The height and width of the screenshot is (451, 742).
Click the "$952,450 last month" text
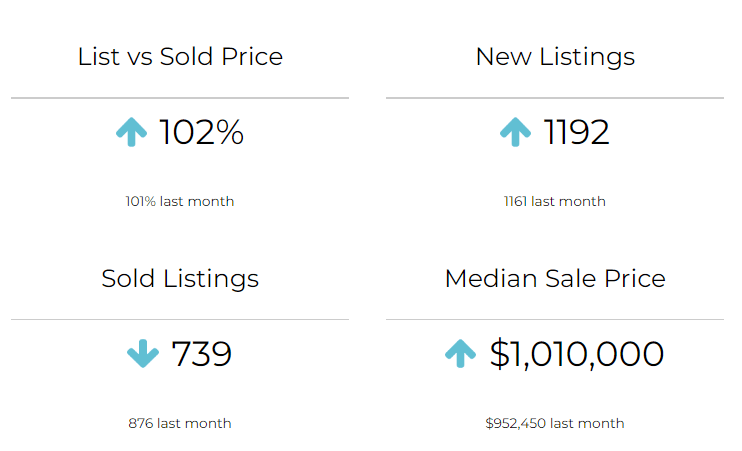pyautogui.click(x=555, y=423)
